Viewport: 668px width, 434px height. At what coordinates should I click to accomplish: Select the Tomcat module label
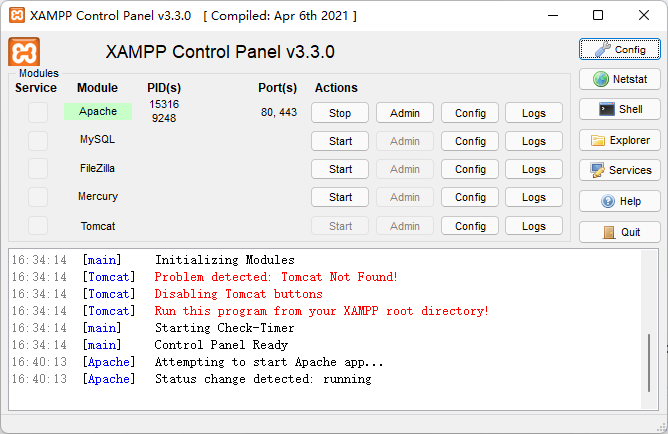pos(98,226)
